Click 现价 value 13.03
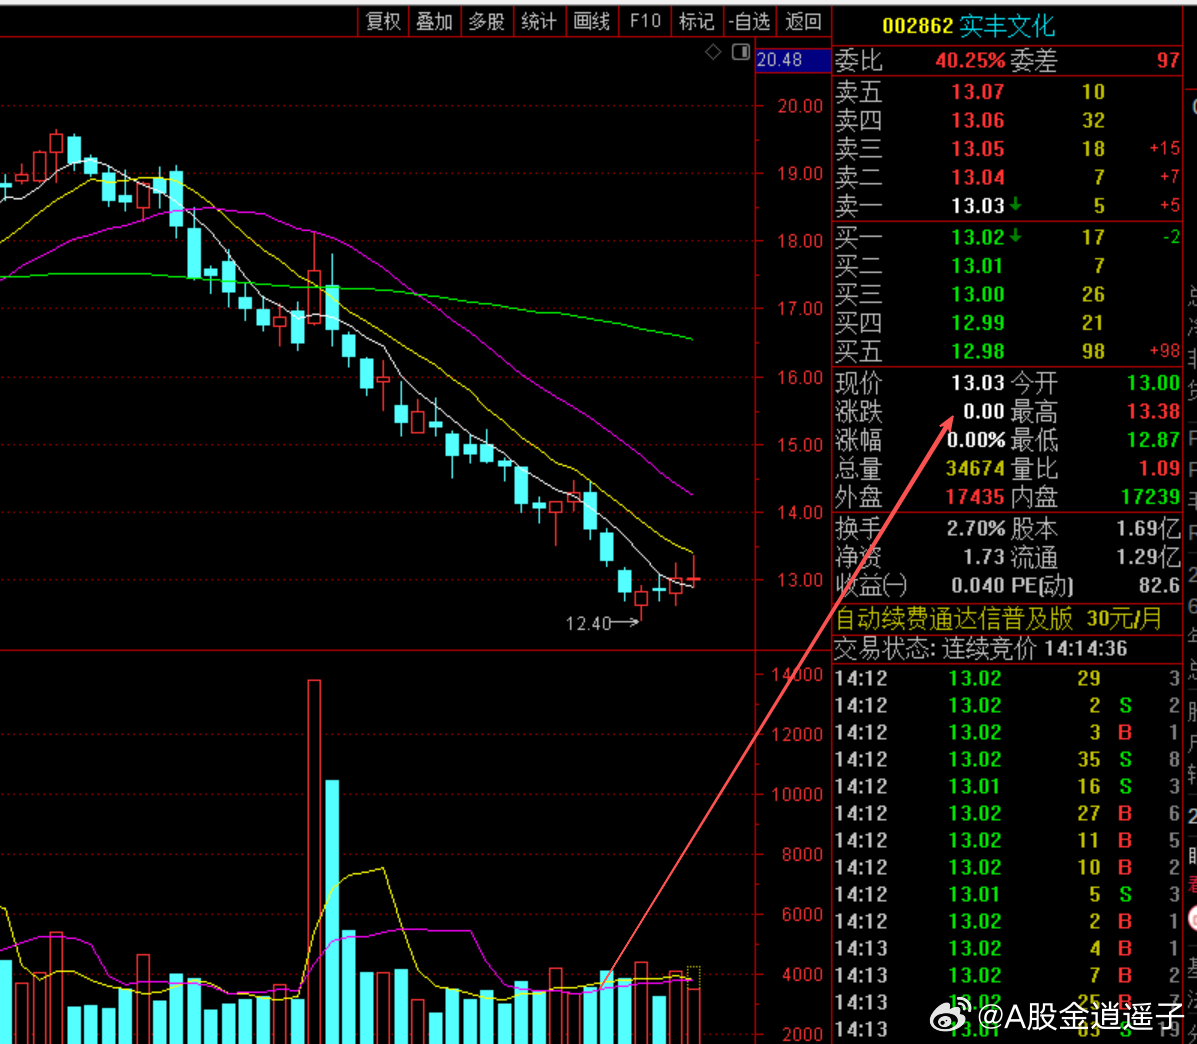The width and height of the screenshot is (1197, 1044). tap(977, 382)
